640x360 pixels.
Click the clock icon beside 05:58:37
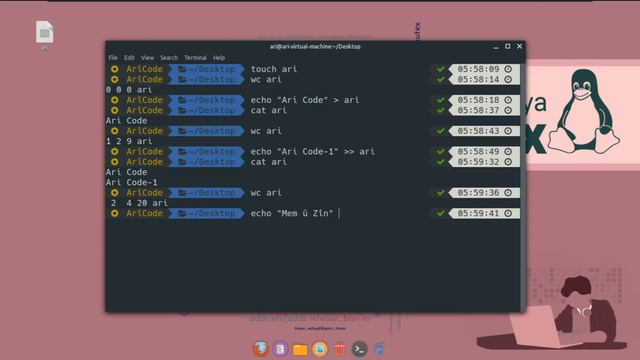[x=508, y=110]
